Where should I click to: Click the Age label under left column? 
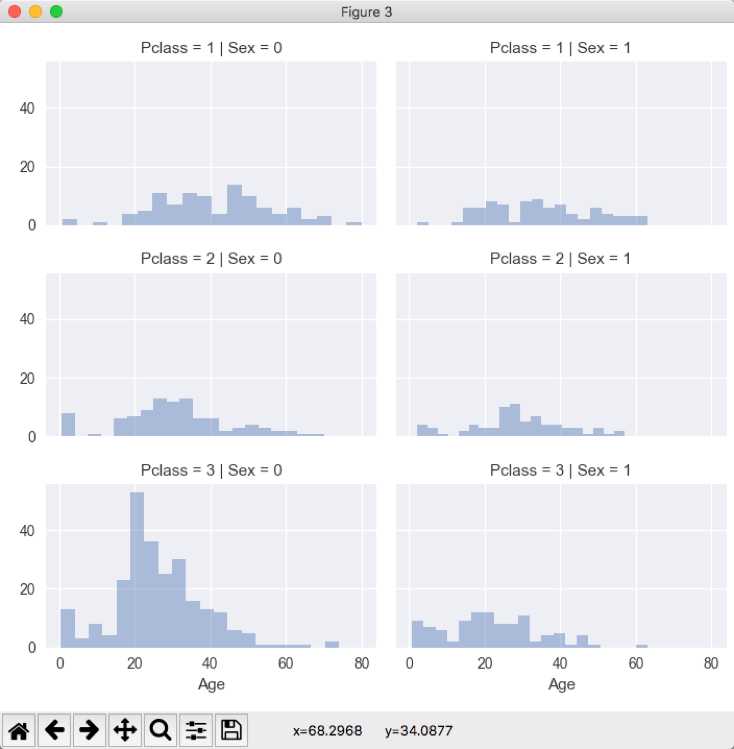pos(211,685)
